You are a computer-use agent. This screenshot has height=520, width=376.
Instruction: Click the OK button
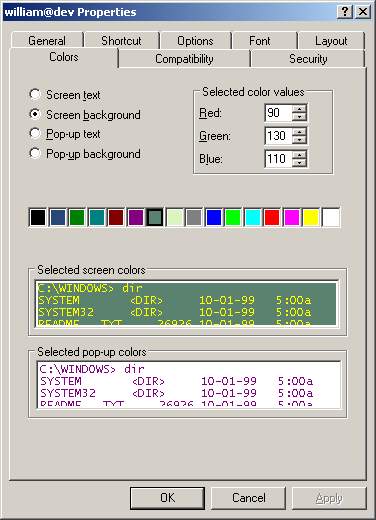[x=167, y=498]
